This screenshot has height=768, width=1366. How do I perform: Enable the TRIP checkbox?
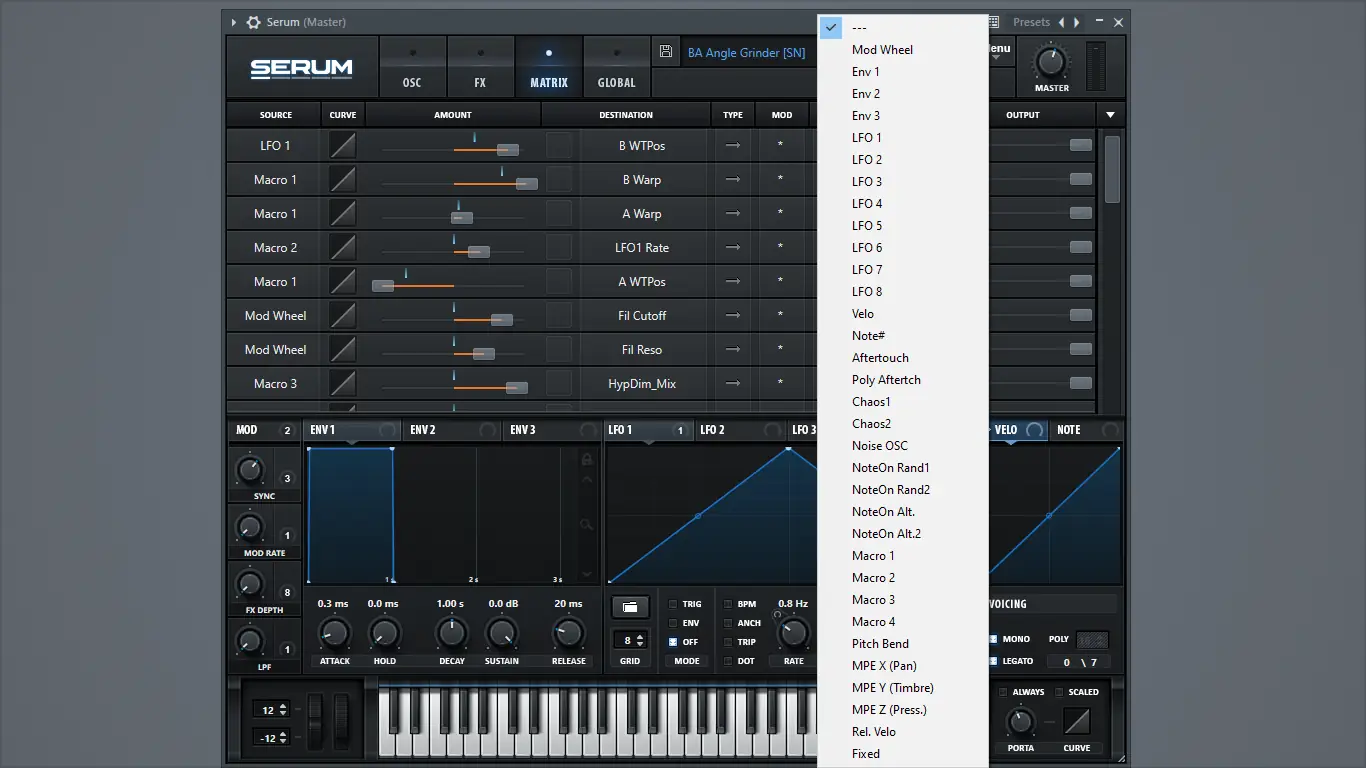(x=728, y=642)
